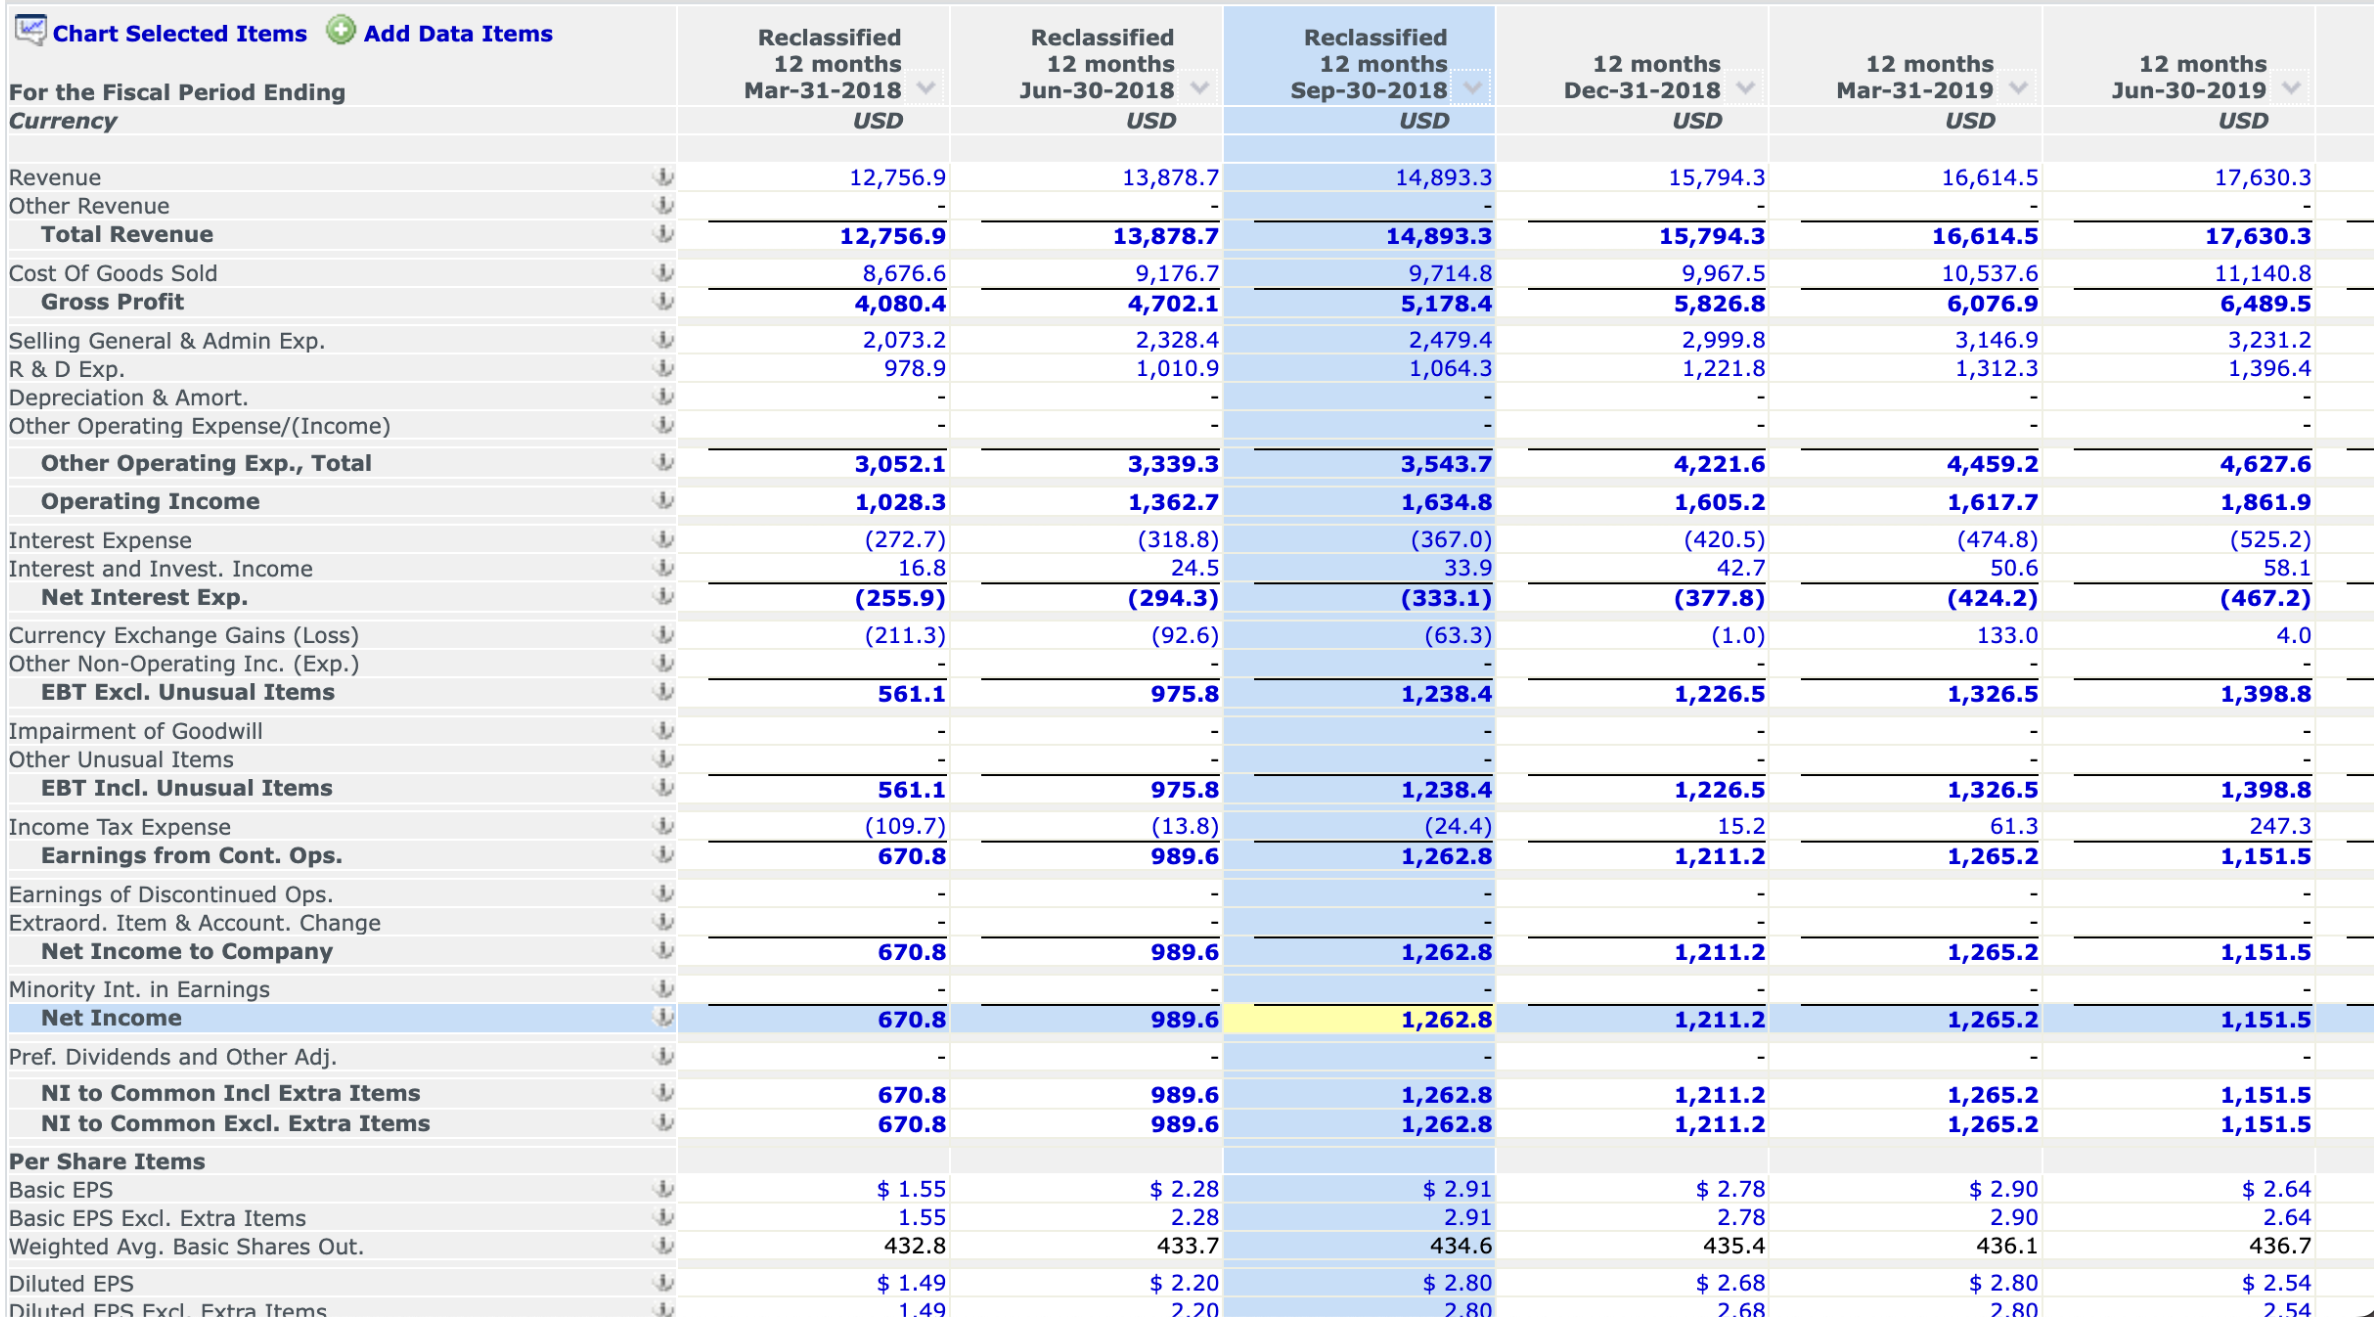Click the Chart Selected Items icon
The image size is (2374, 1324).
(x=30, y=31)
